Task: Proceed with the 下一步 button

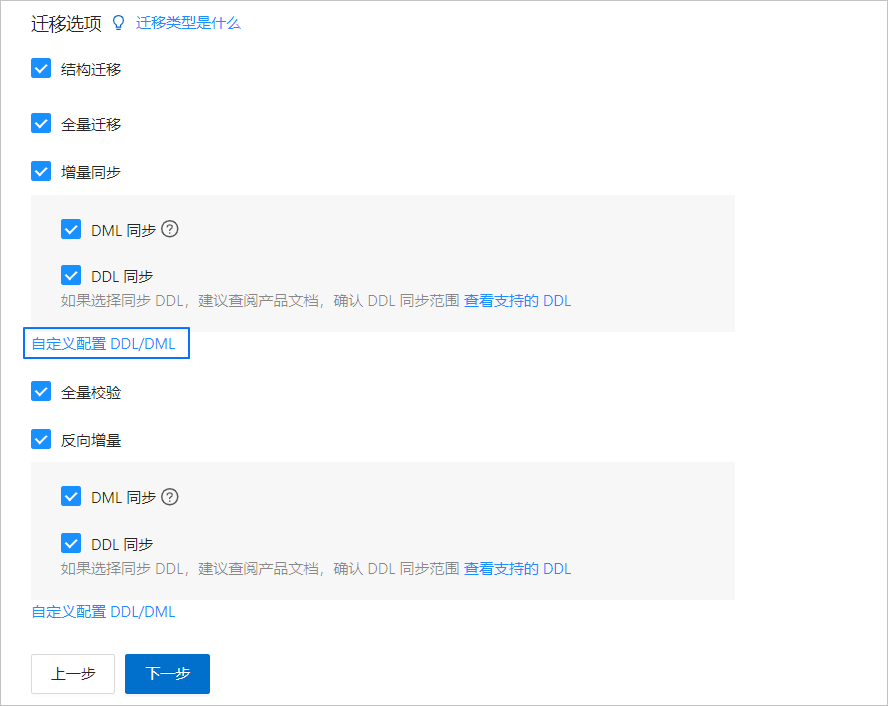Action: click(168, 674)
